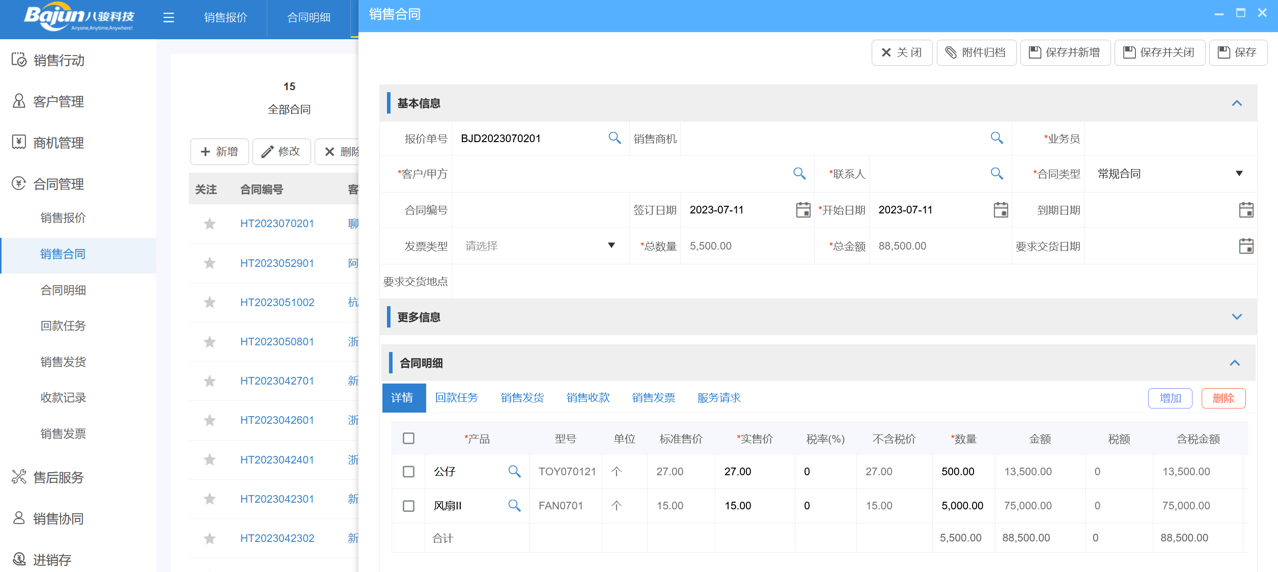This screenshot has width=1278, height=572.
Task: Check the 公仔 product row checkbox
Action: pos(408,471)
